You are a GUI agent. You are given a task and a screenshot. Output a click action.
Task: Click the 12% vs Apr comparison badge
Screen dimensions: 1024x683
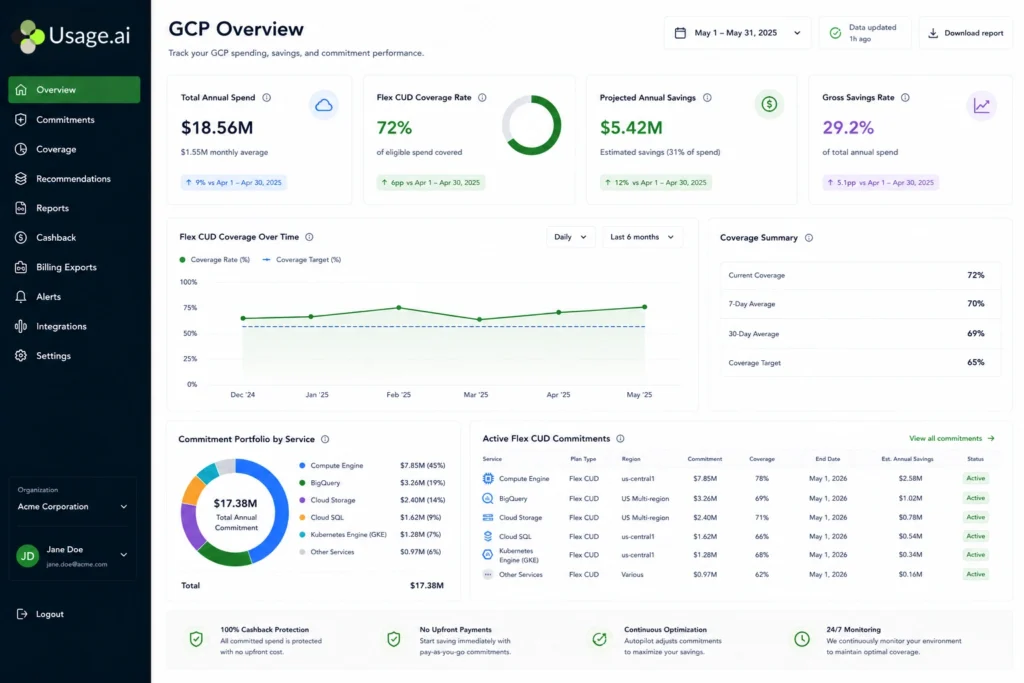pos(656,183)
